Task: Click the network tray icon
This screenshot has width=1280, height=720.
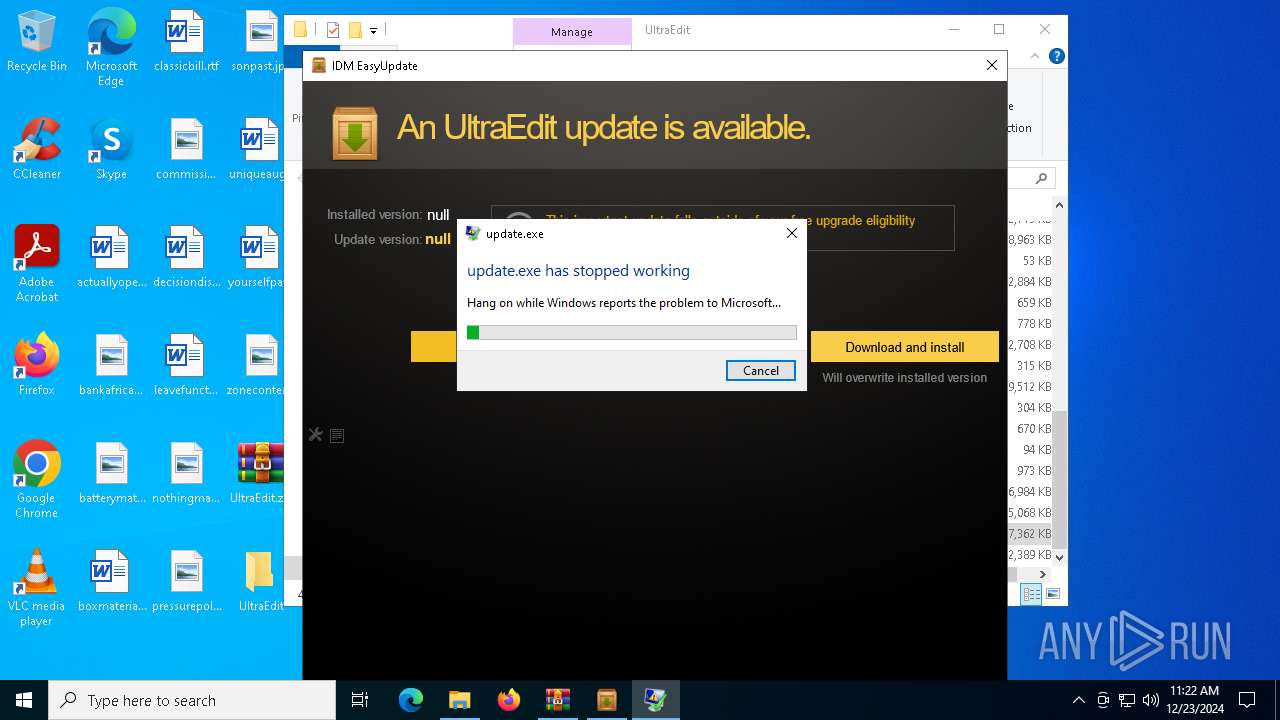Action: tap(1127, 700)
